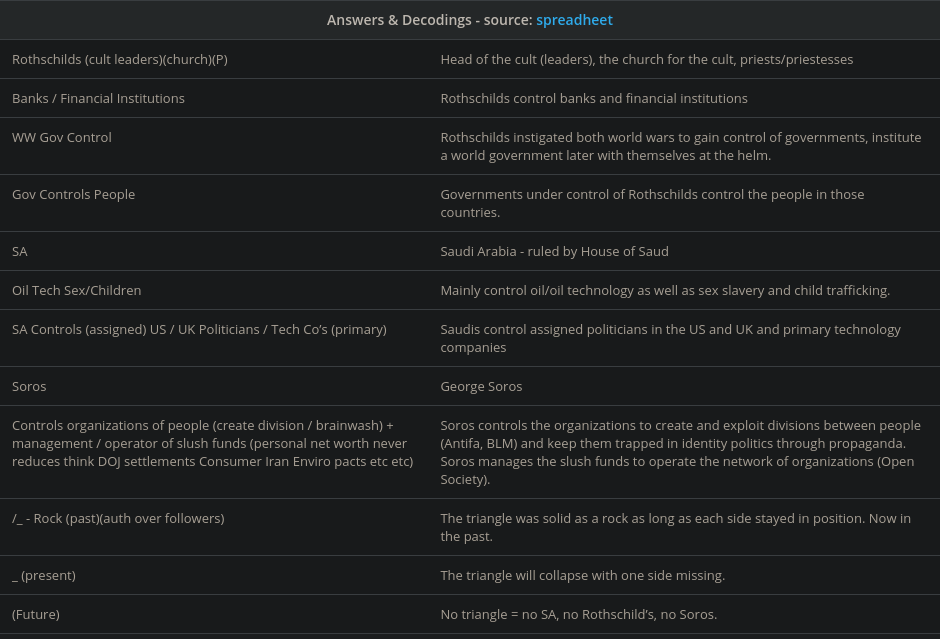
Task: Click the 'SA' abbreviation cell
Action: [20, 251]
